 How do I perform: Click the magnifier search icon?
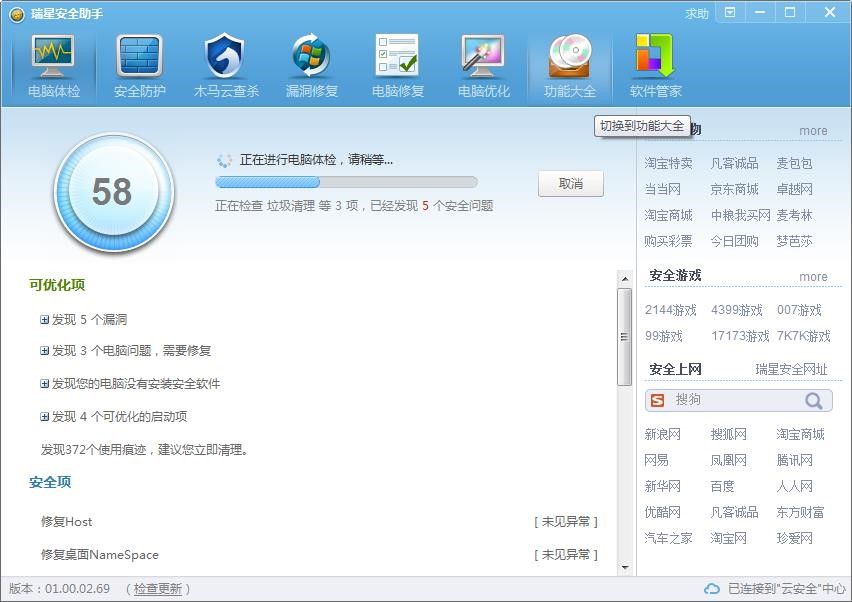click(x=813, y=401)
